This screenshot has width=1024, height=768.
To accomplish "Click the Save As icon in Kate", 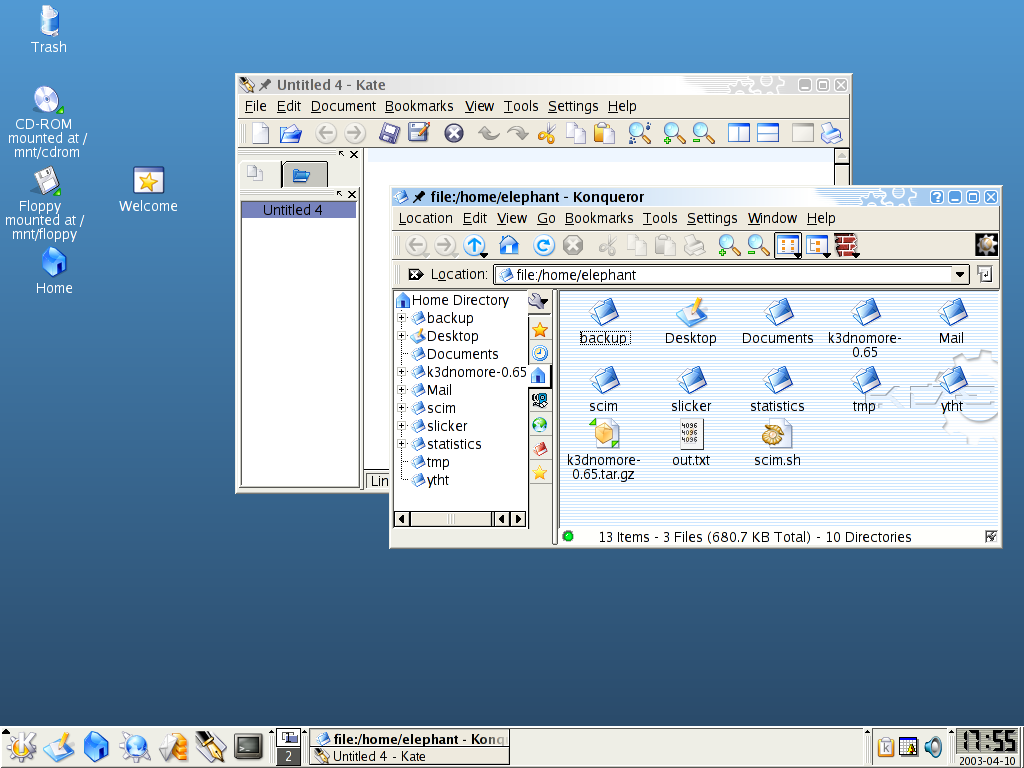I will pos(419,133).
